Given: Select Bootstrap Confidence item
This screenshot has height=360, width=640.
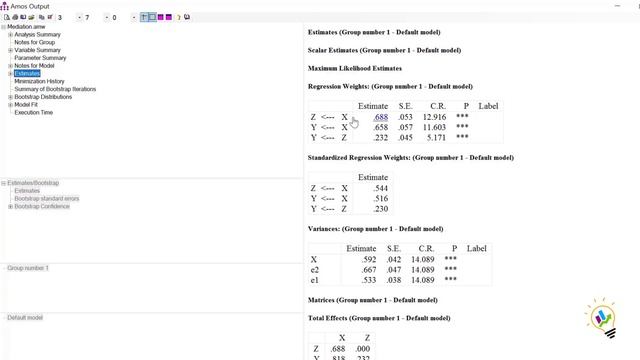Looking at the screenshot, I should point(42,207).
